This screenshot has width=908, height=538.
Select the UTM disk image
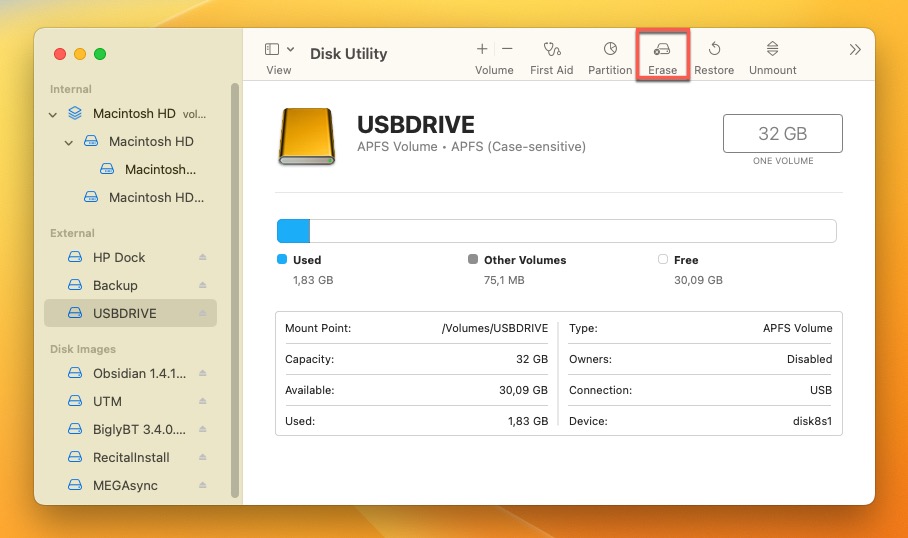tap(131, 401)
